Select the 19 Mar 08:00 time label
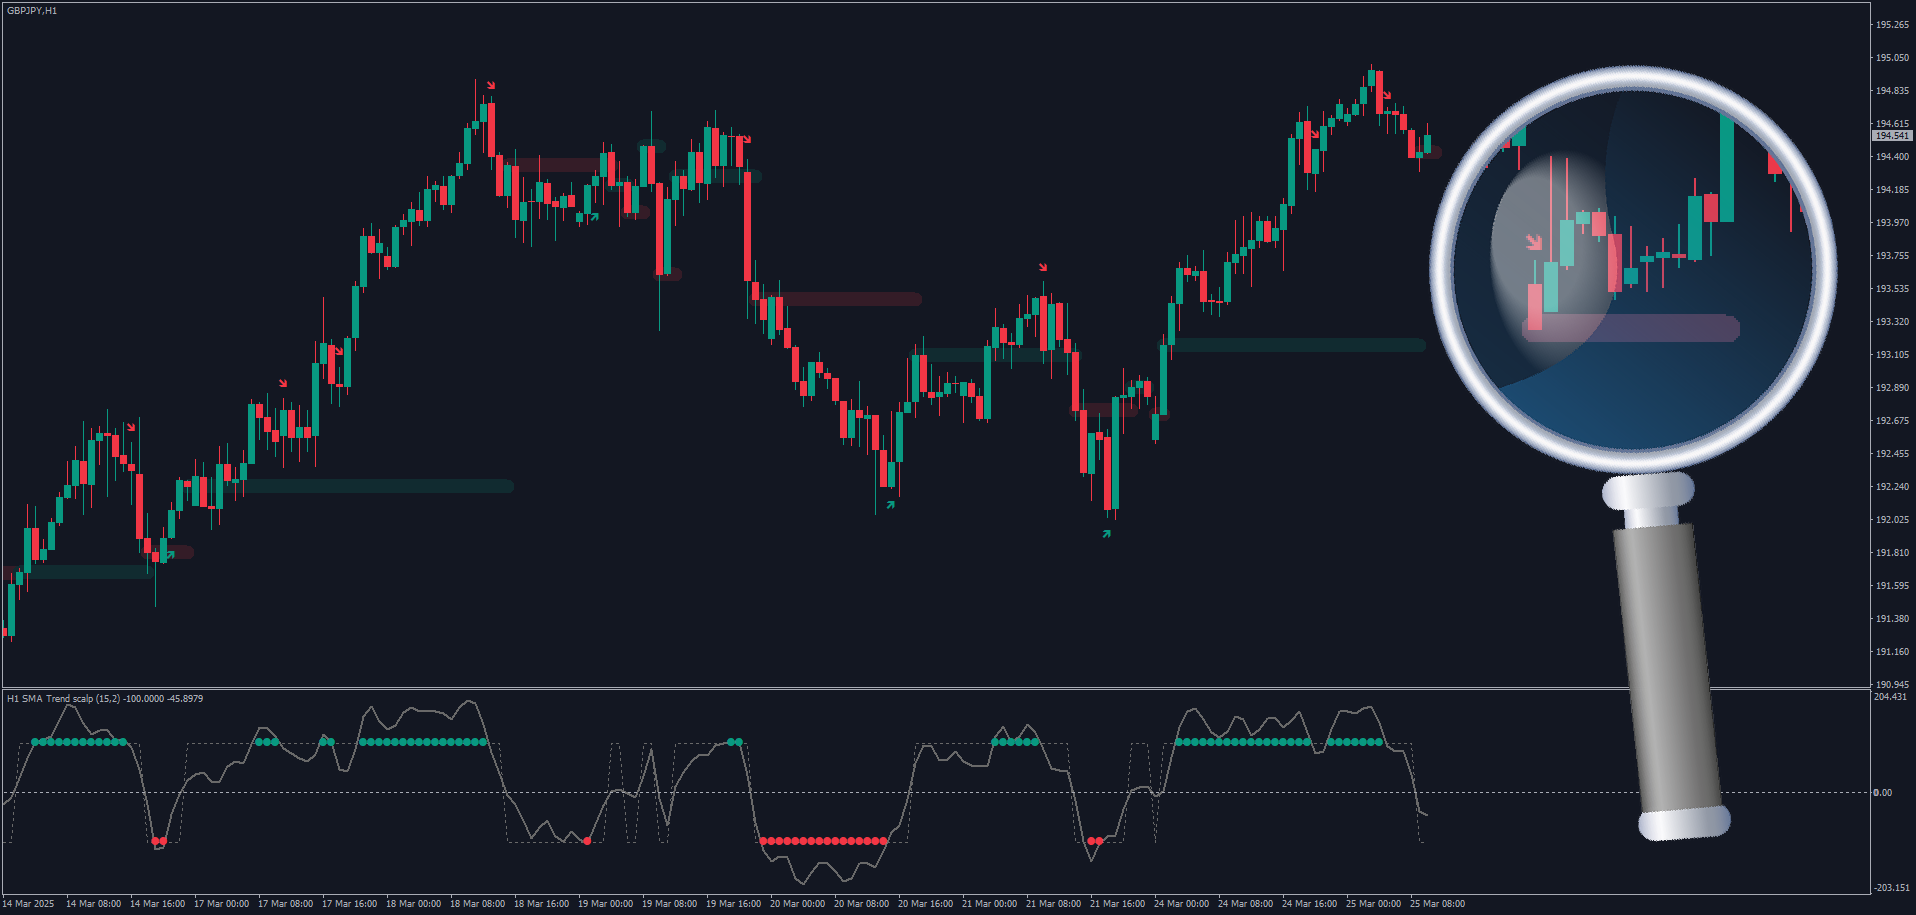The image size is (1916, 915). pyautogui.click(x=670, y=904)
